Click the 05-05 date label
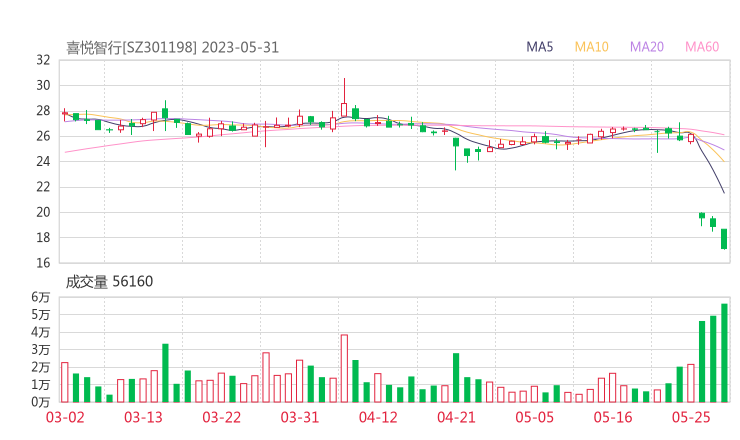This screenshot has height=440, width=740. point(535,417)
